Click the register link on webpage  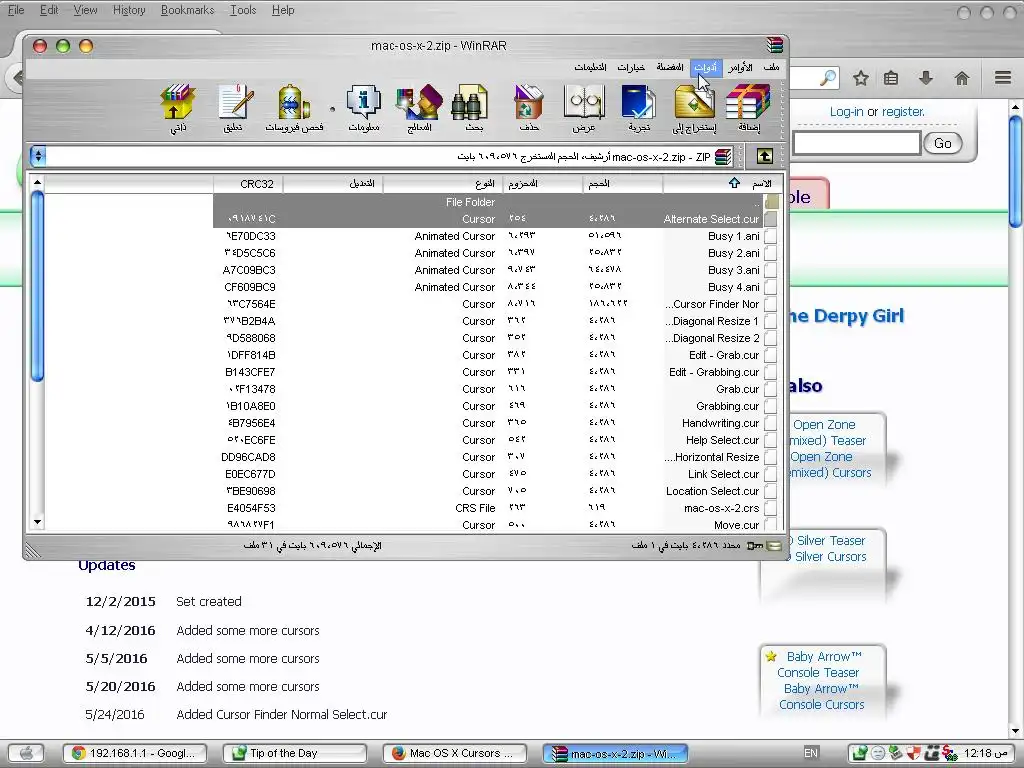[903, 112]
